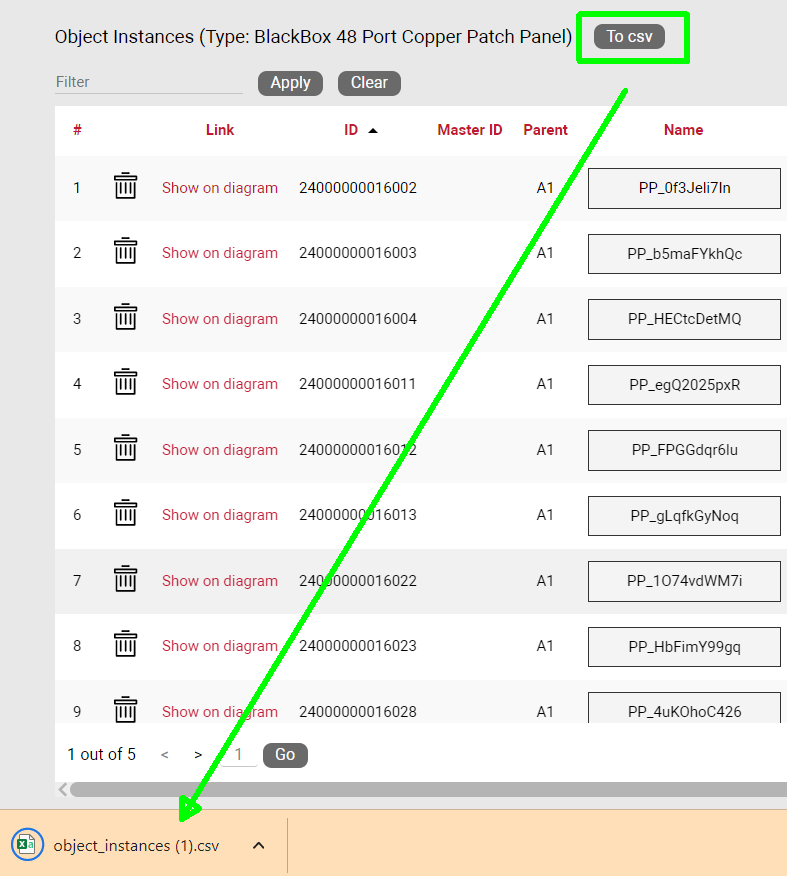The height and width of the screenshot is (876, 787).
Task: Click trash icon for row 9
Action: (125, 710)
